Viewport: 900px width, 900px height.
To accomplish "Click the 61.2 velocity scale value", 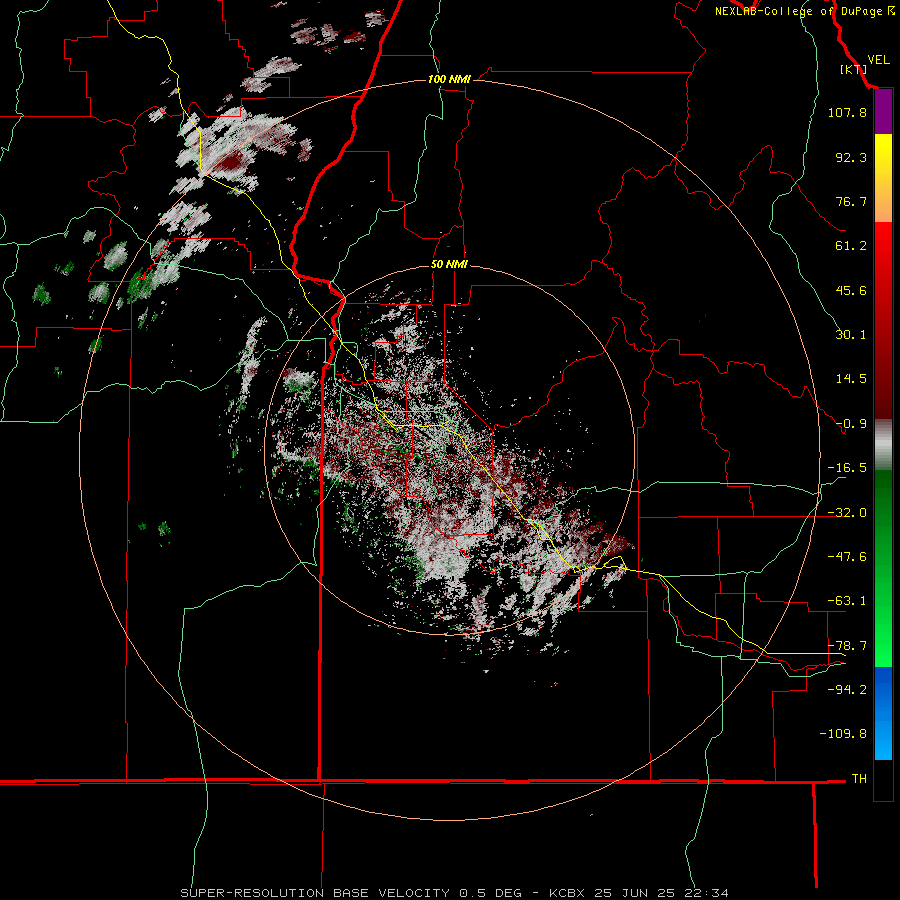I will click(x=851, y=246).
